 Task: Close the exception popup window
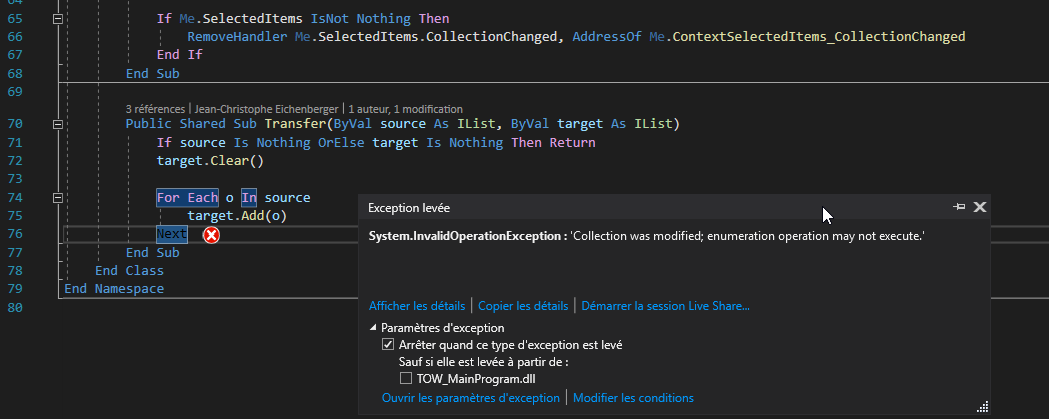point(980,207)
